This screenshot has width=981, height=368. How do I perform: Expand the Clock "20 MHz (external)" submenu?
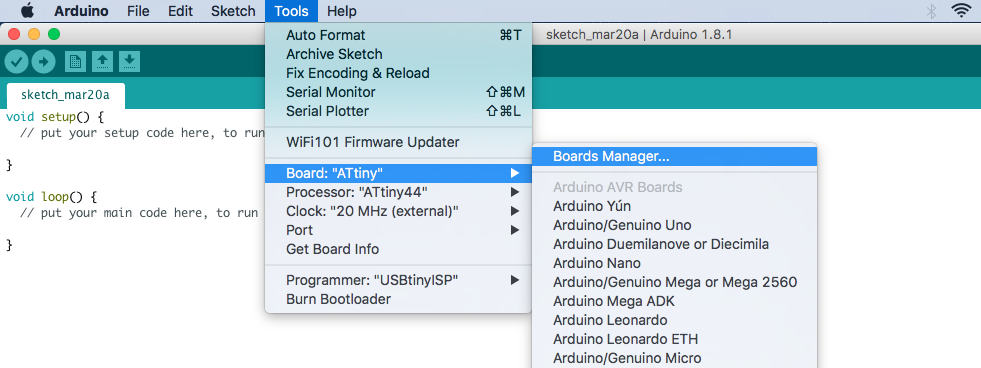[398, 210]
